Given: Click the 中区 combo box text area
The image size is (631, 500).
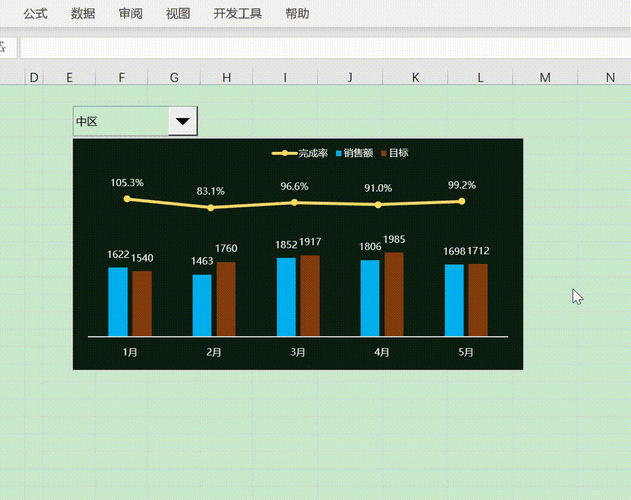Looking at the screenshot, I should pyautogui.click(x=121, y=121).
